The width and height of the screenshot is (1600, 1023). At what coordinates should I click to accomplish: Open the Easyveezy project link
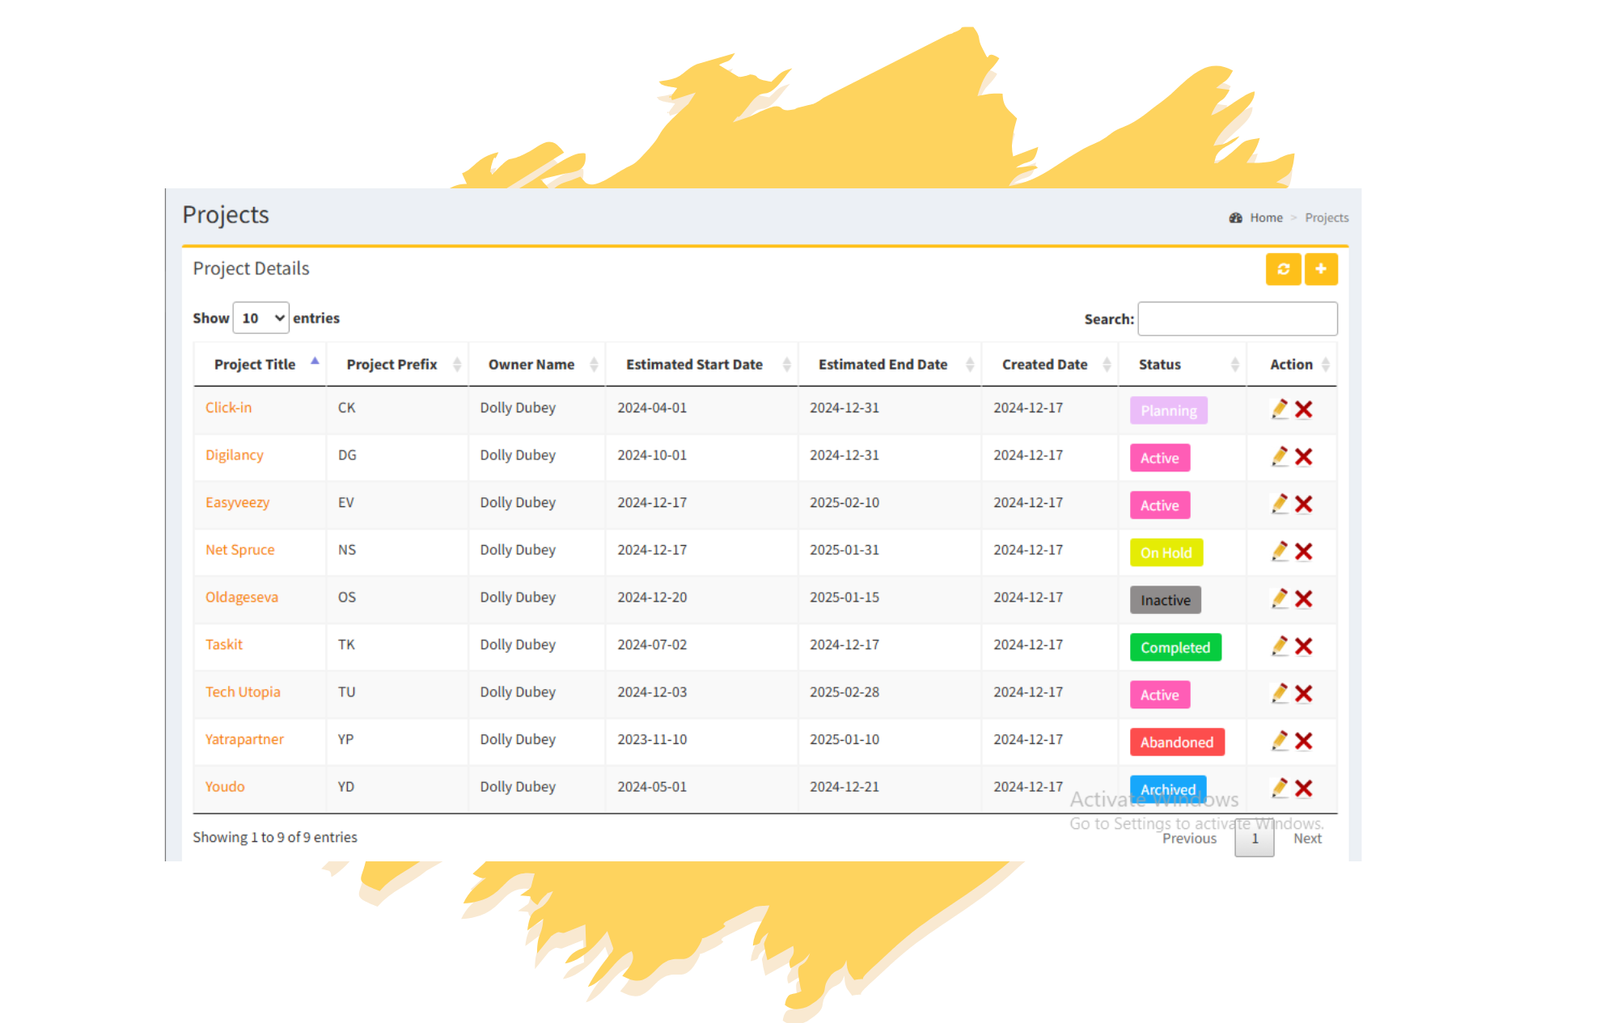click(238, 502)
